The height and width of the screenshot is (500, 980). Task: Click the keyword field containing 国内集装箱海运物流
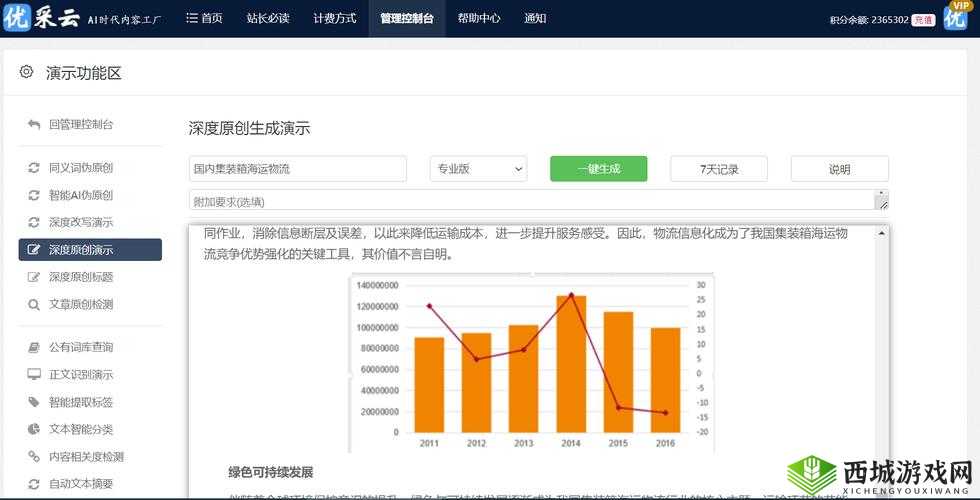[x=298, y=169]
